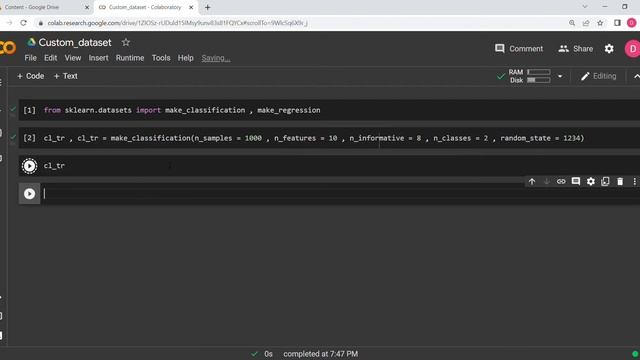Open the View menu

[x=73, y=58]
